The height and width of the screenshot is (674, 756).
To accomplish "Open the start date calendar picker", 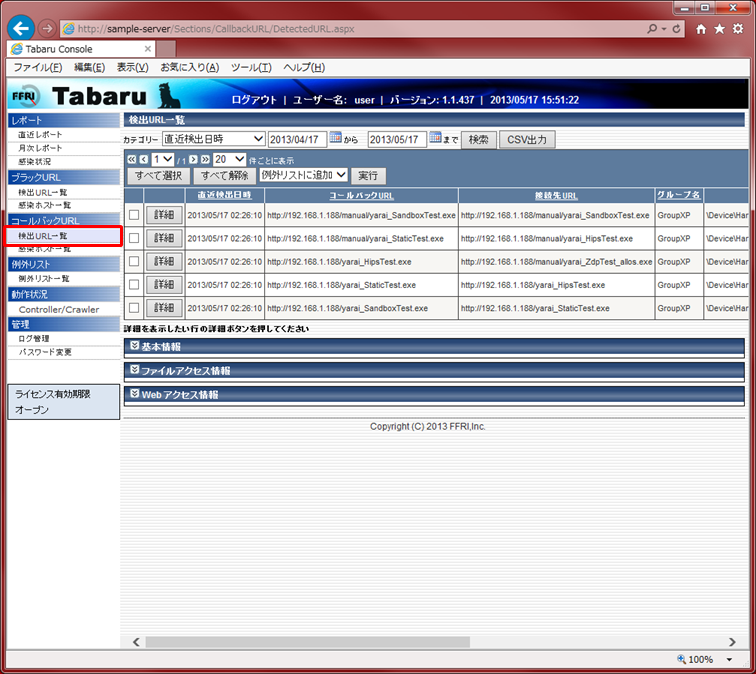I will (336, 139).
